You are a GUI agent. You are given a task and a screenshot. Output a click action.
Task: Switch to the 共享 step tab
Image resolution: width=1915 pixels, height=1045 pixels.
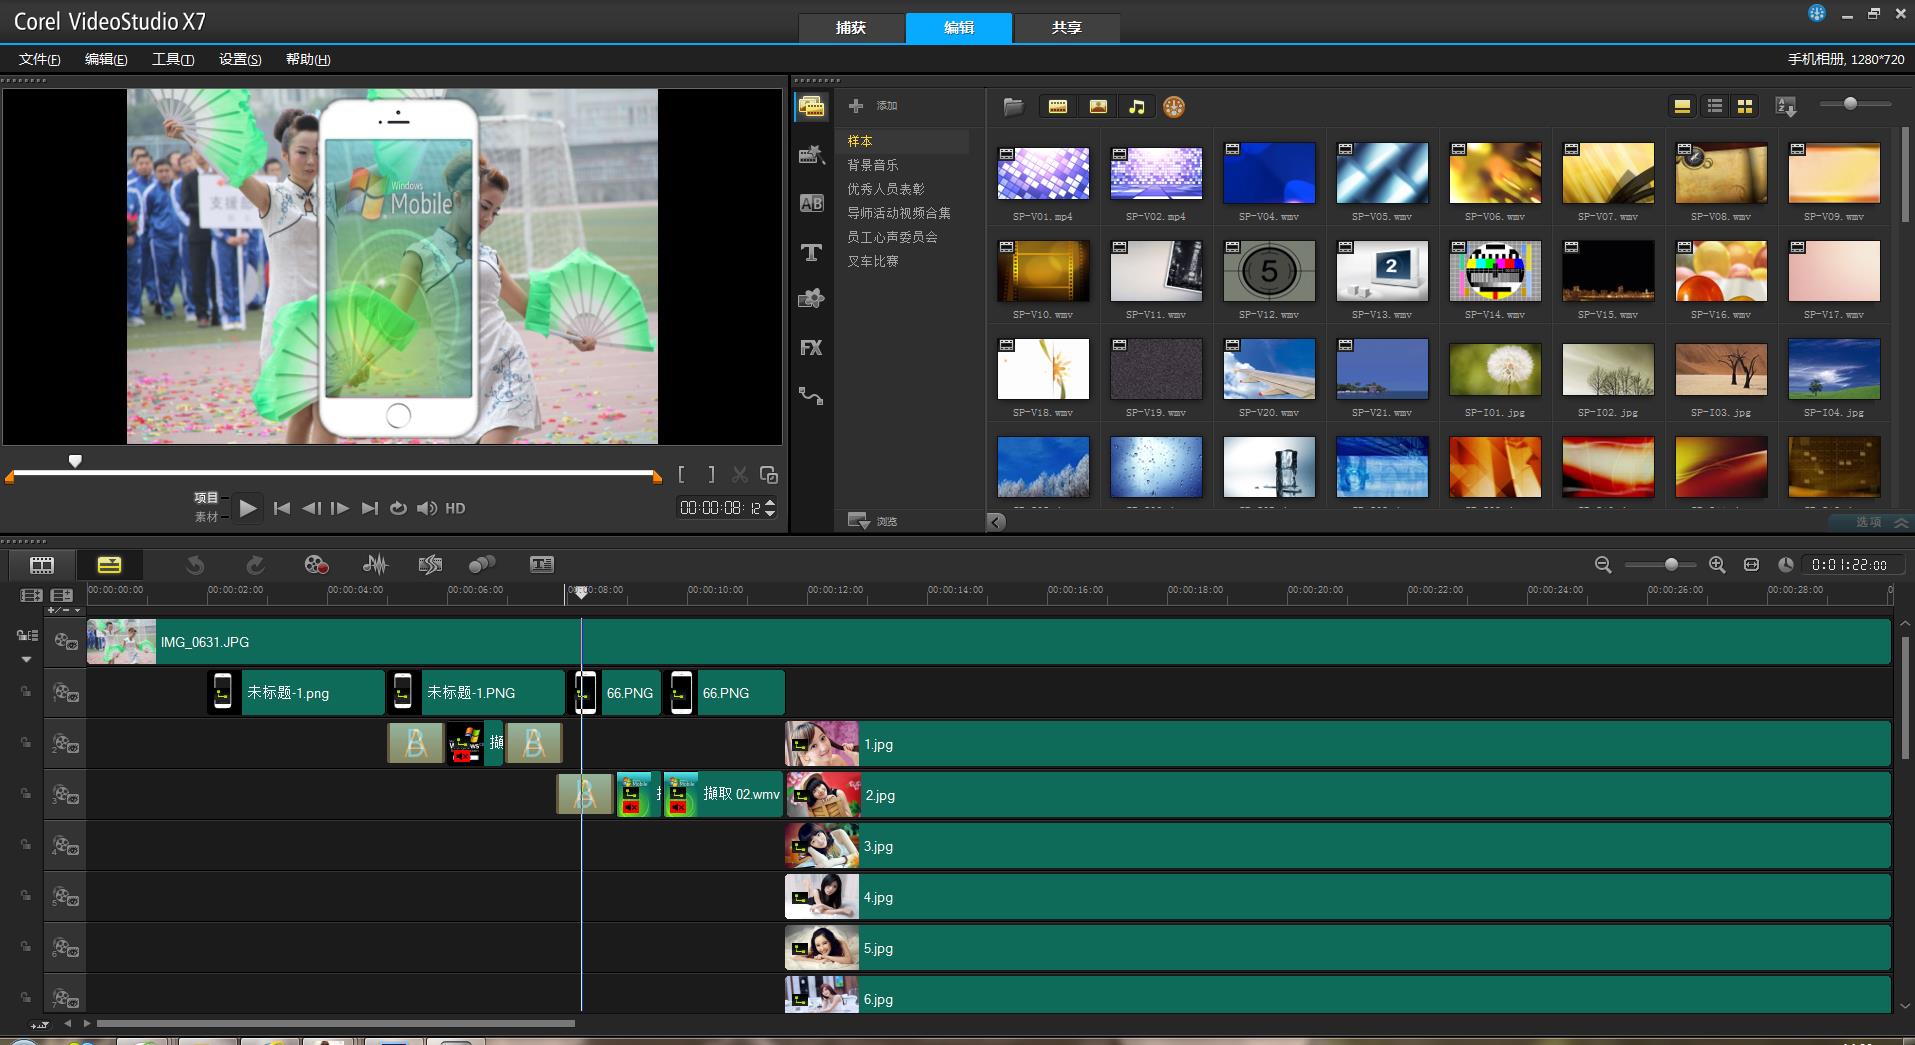[1067, 28]
